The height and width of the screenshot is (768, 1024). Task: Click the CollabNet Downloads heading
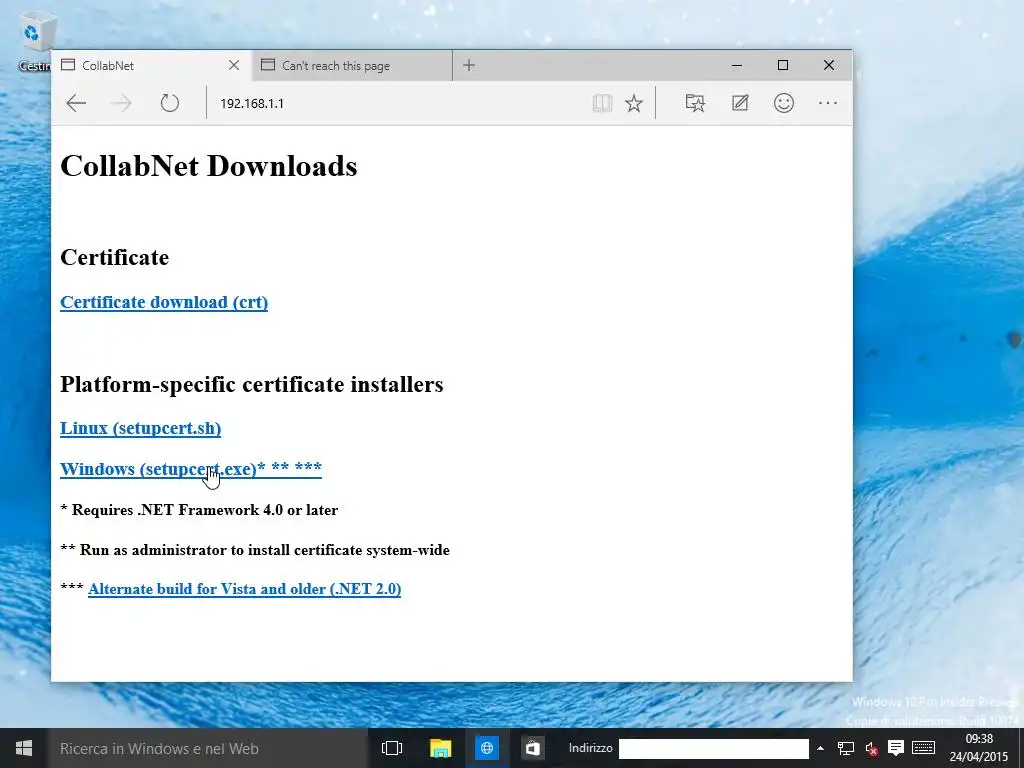click(208, 166)
